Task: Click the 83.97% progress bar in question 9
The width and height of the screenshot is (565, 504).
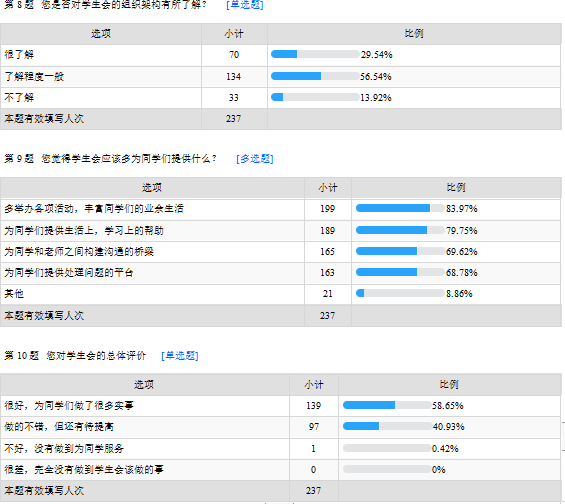Action: pyautogui.click(x=400, y=208)
